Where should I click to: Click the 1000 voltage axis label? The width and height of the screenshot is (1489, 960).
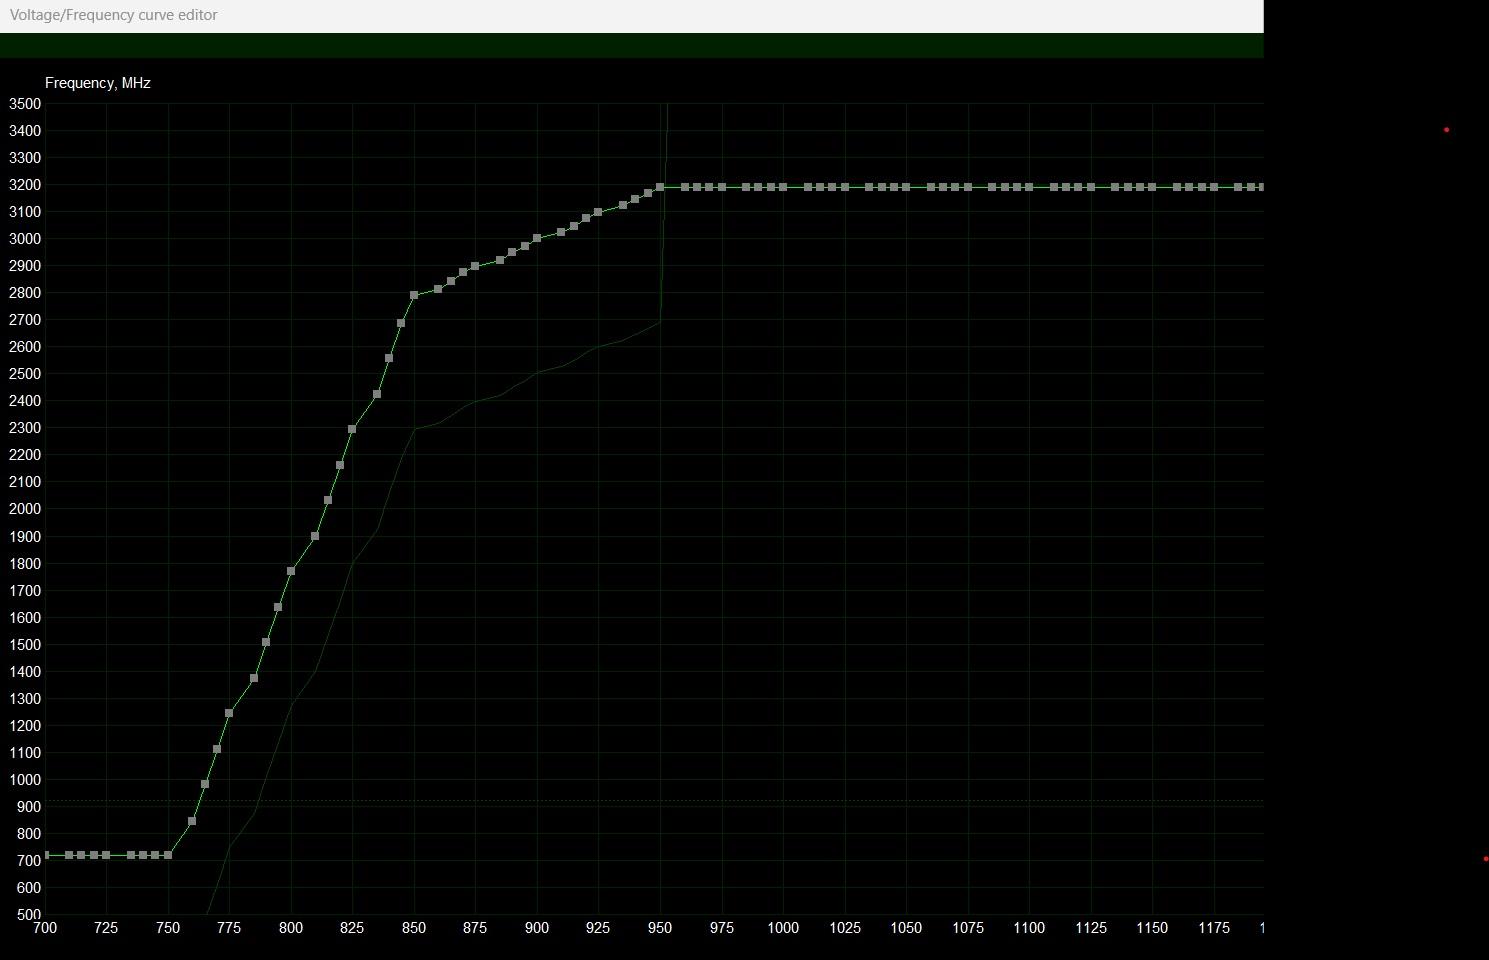click(x=783, y=928)
